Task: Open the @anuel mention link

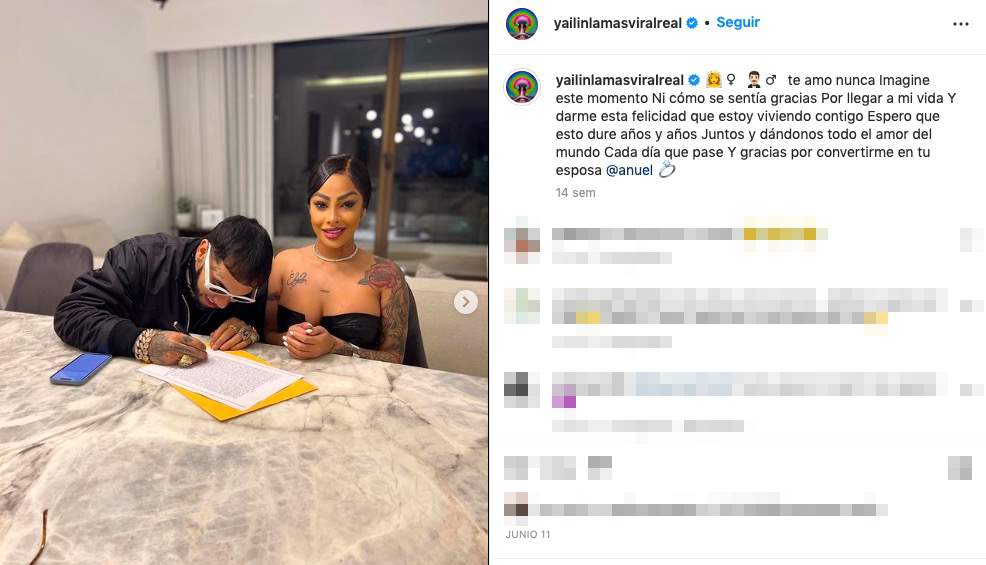Action: pos(629,171)
